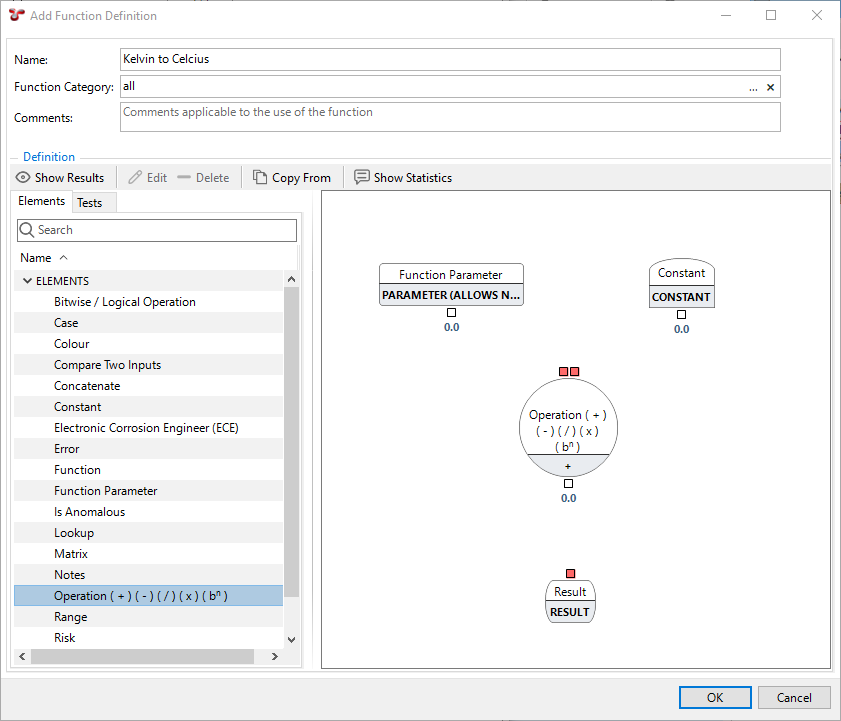Select the Colour element
Screen dimensions: 841x721
pos(149,344)
